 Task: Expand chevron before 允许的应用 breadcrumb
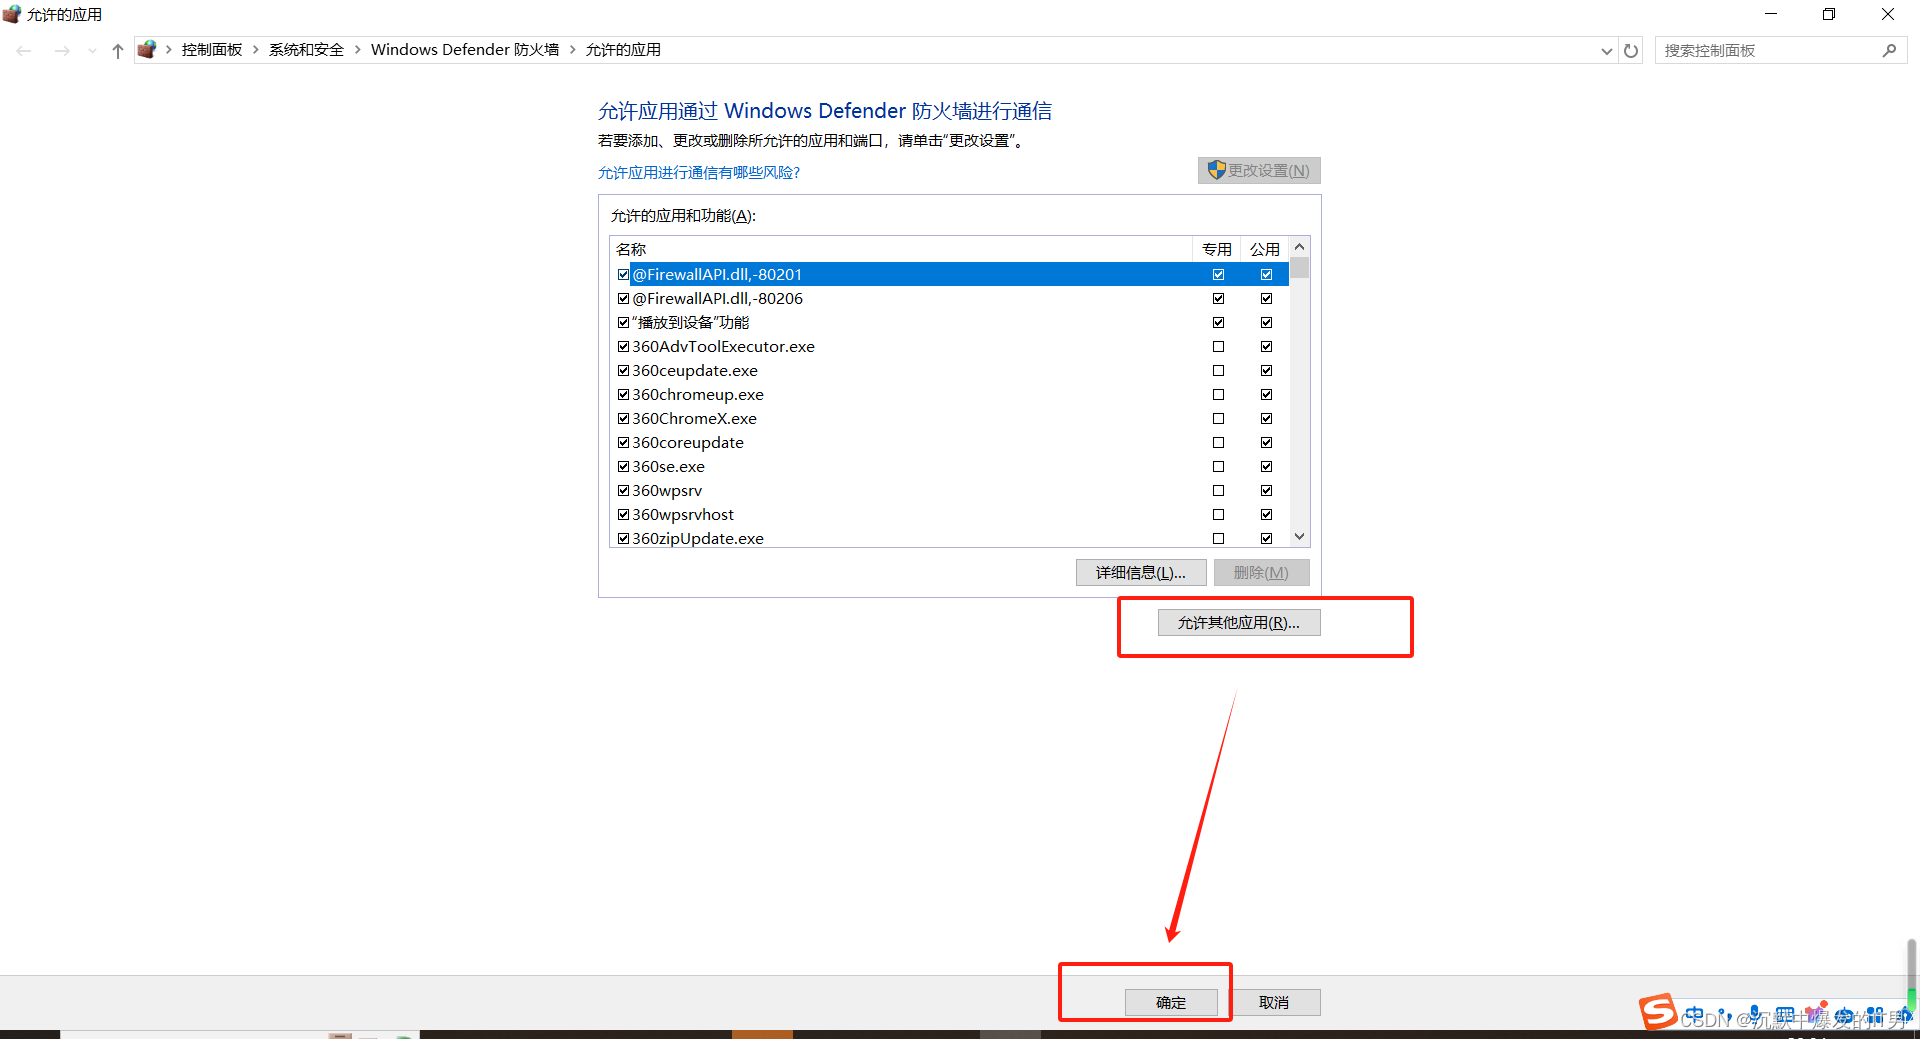point(573,50)
